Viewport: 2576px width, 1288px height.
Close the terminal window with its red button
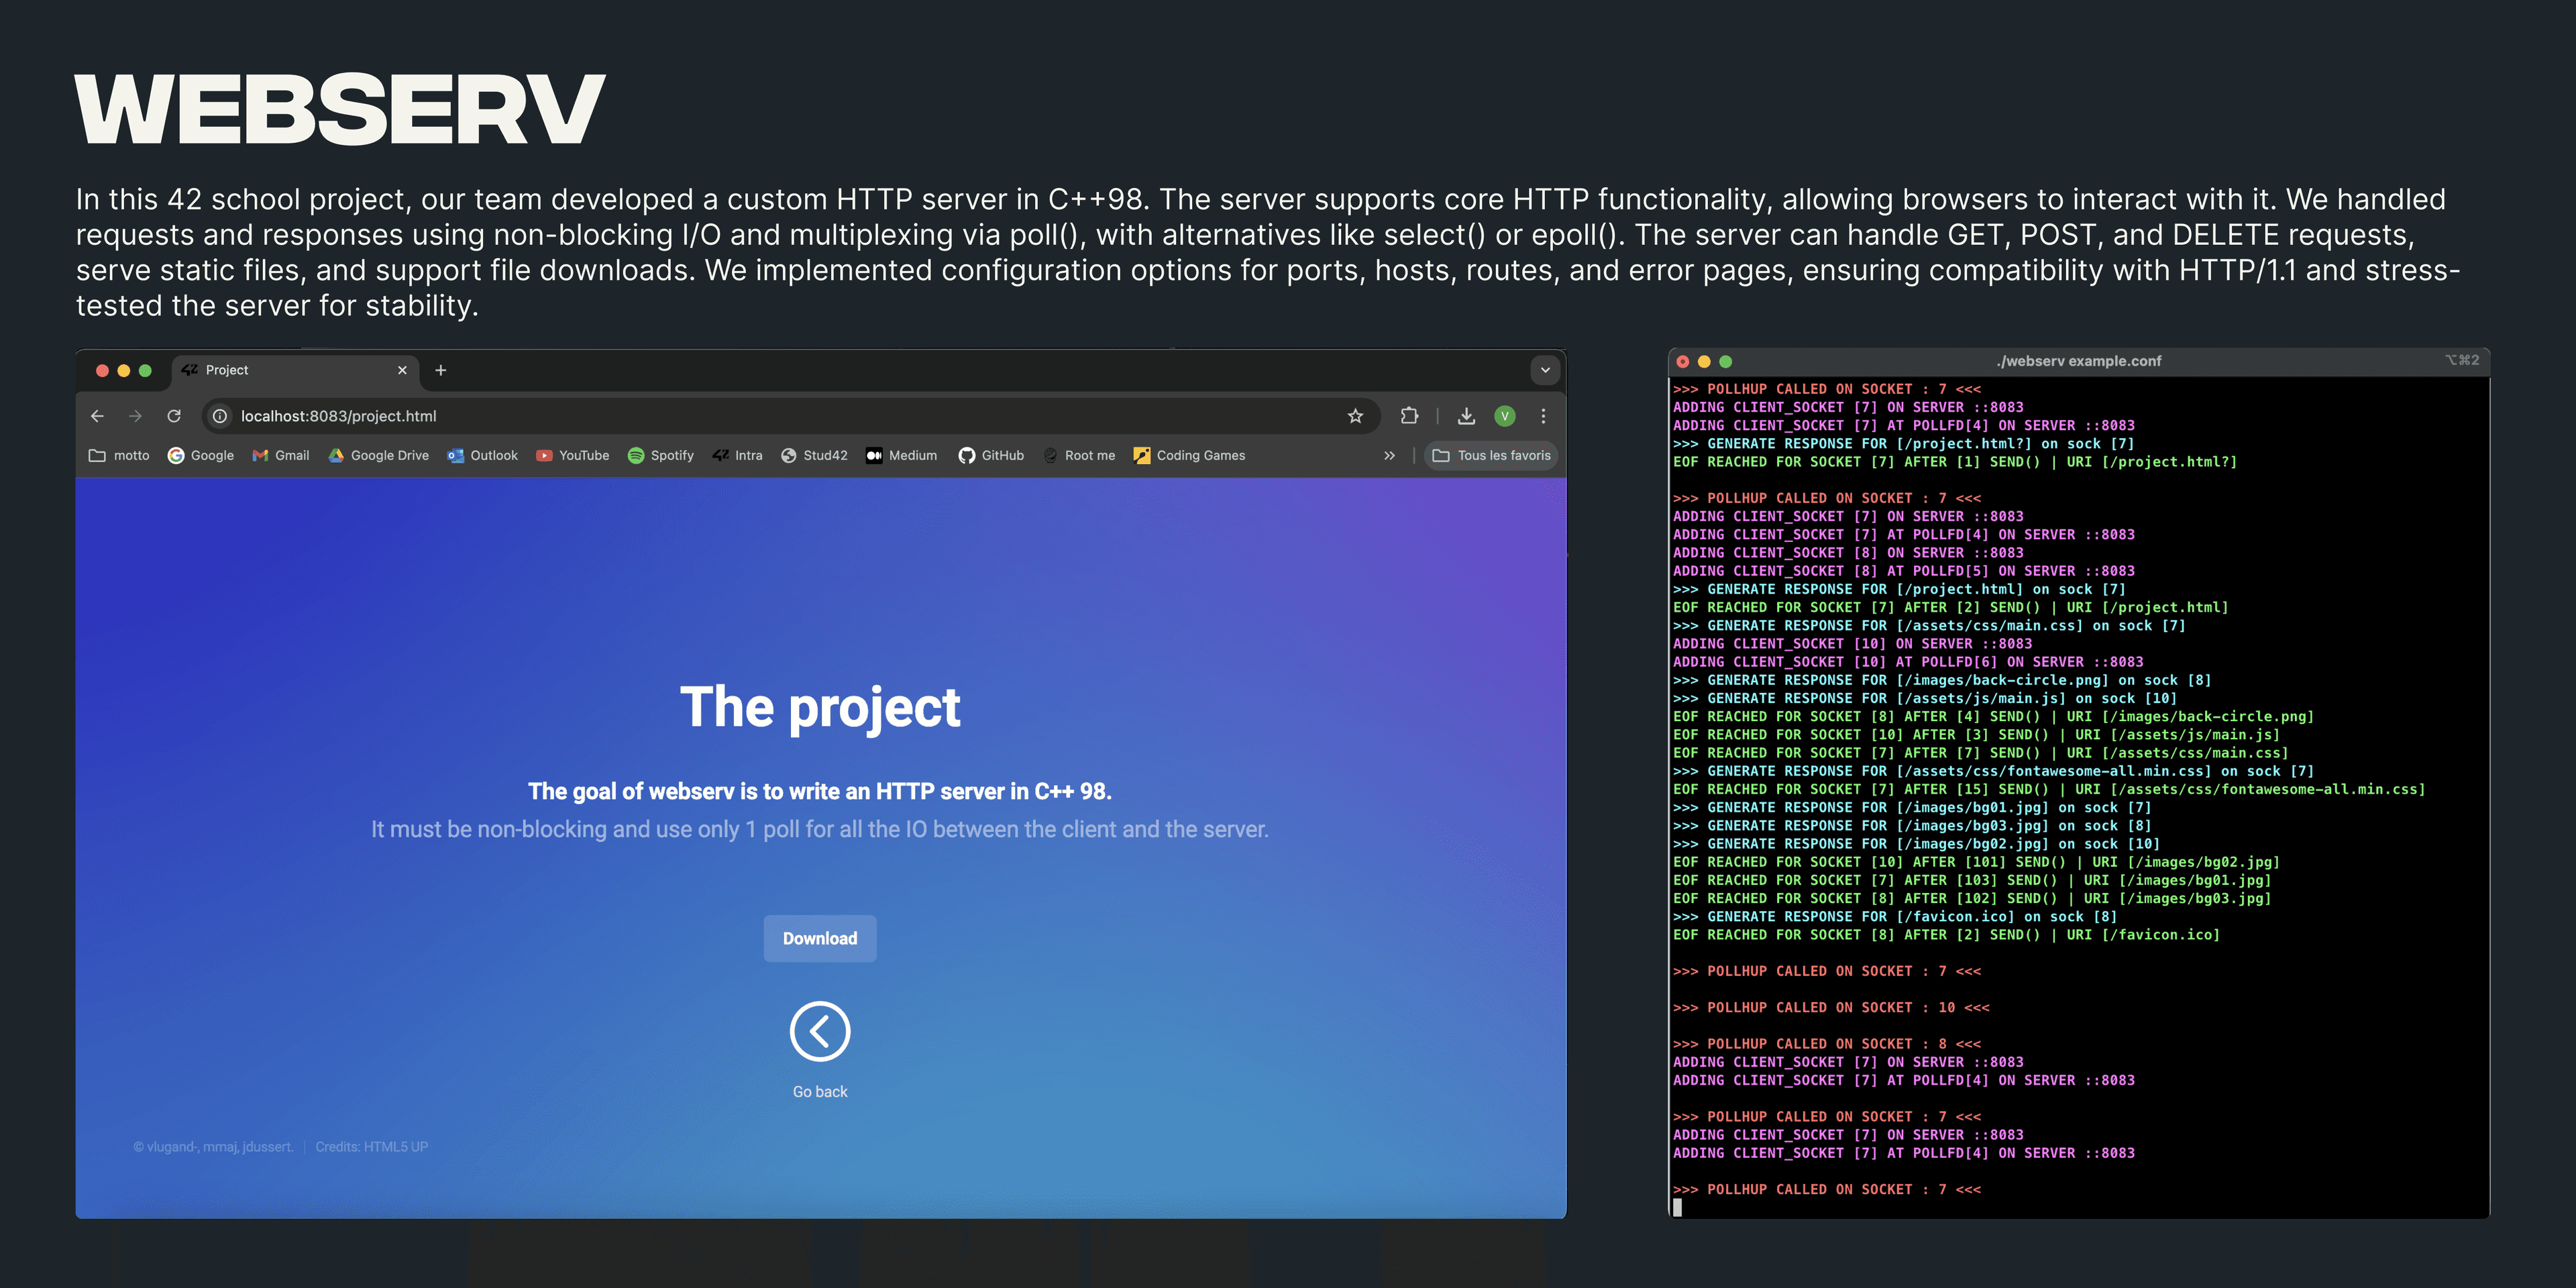coord(1683,361)
